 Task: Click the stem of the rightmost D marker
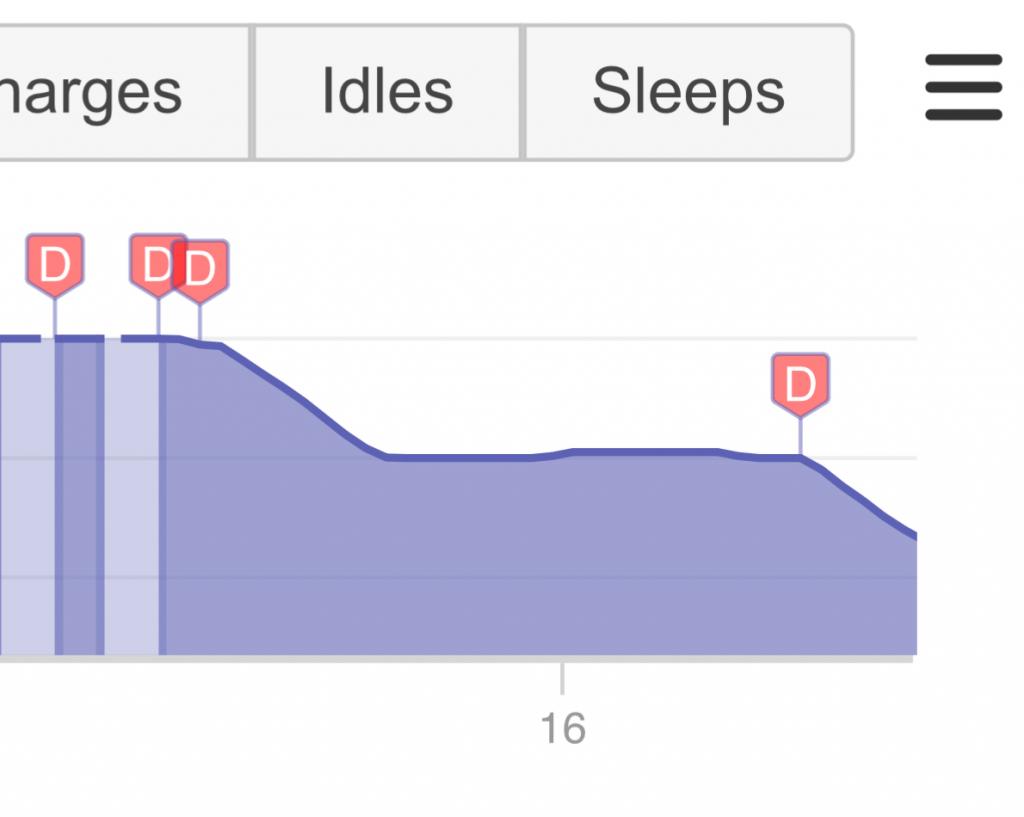(801, 436)
